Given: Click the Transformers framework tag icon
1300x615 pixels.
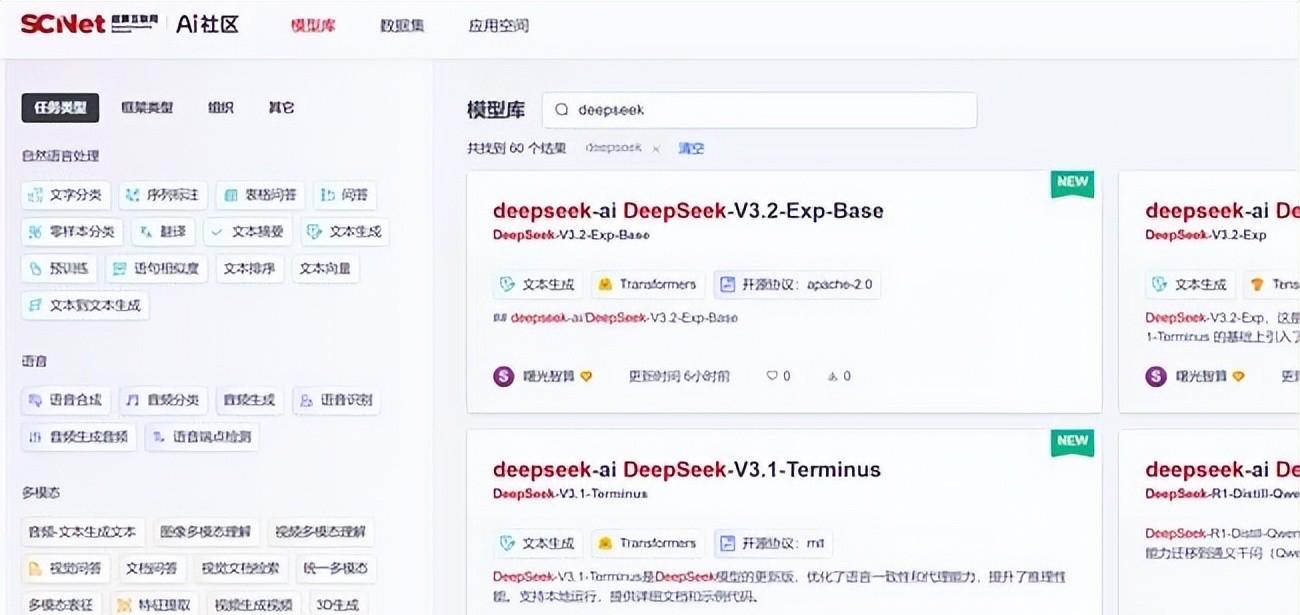Looking at the screenshot, I should coord(604,284).
